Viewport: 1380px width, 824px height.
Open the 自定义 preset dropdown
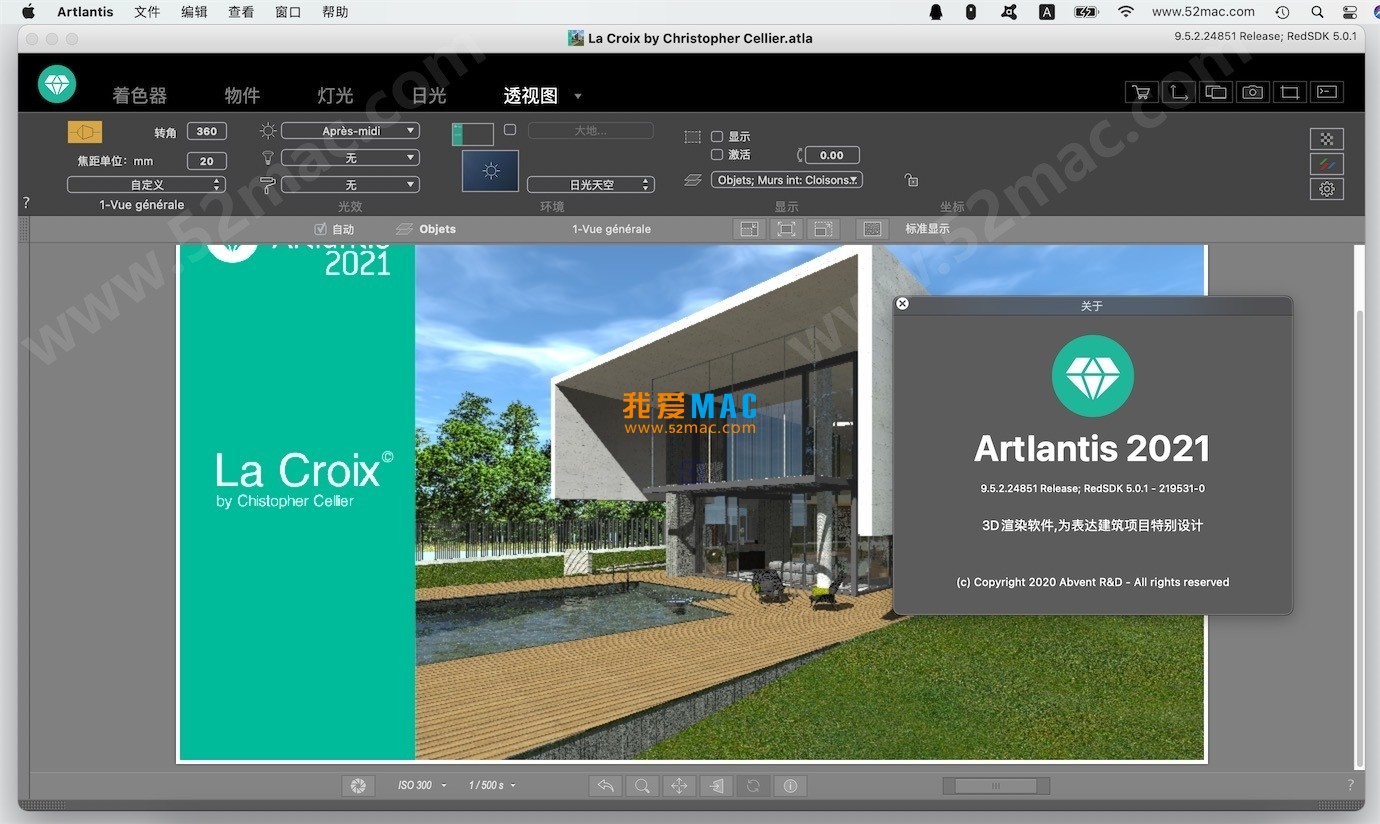pos(146,185)
